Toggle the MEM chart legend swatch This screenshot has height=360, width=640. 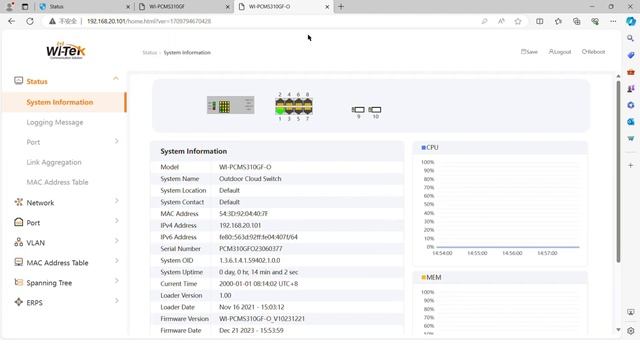pos(423,278)
